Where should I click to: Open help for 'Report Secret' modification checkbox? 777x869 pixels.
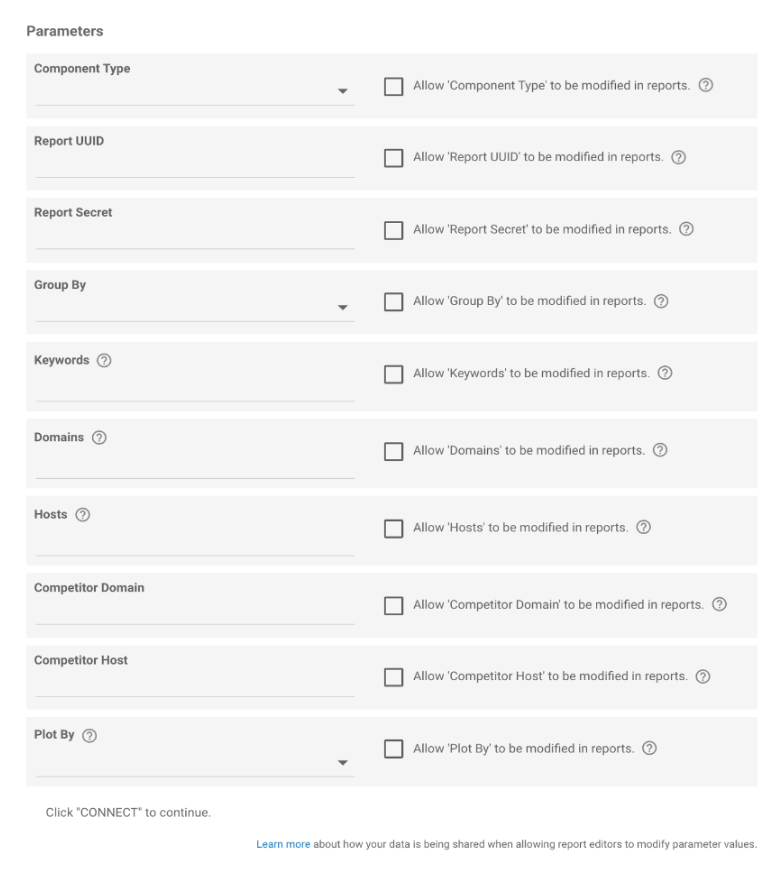686,229
